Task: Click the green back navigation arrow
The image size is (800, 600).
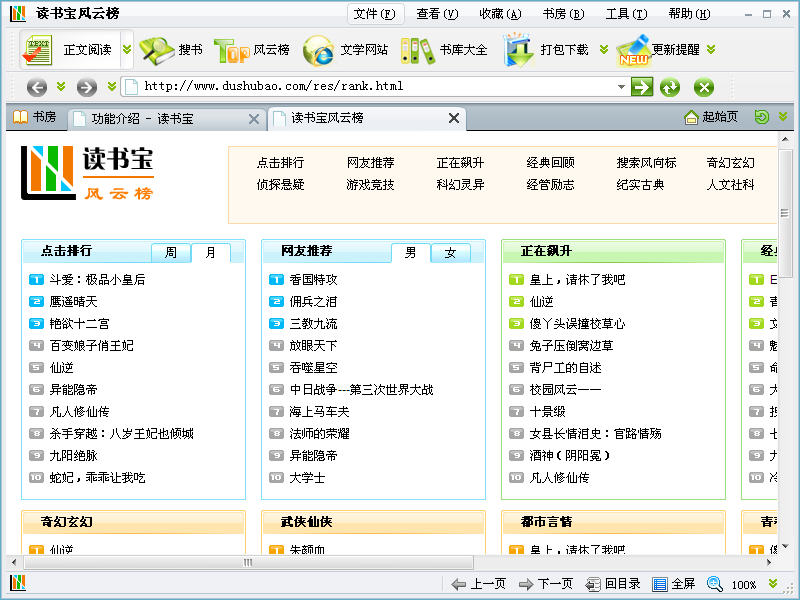Action: (37, 87)
